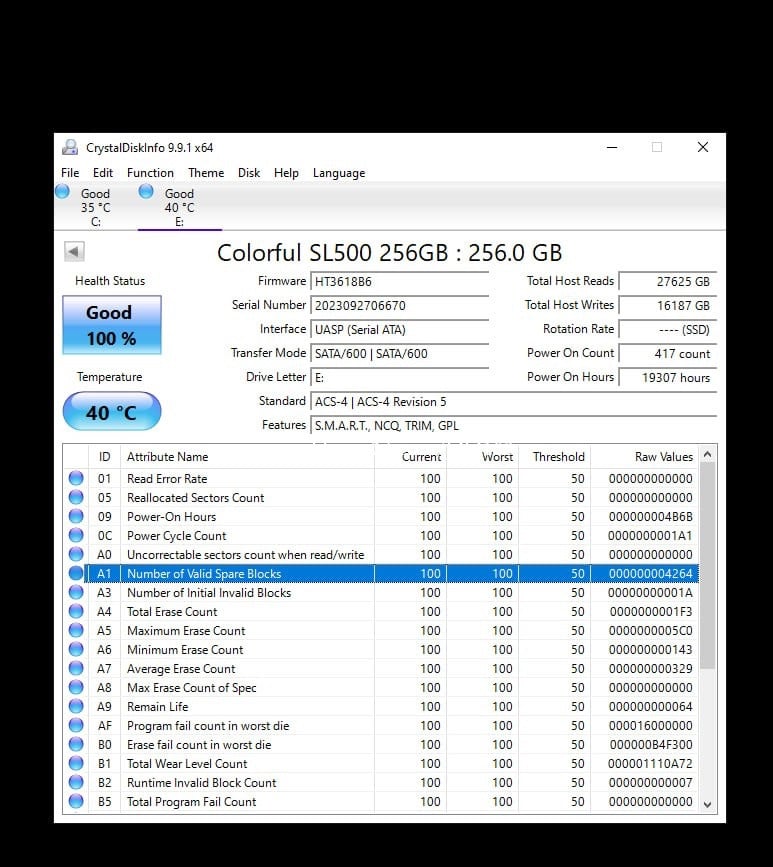Click status icon of Runtime Invalid Block Count
773x867 pixels.
(76, 782)
